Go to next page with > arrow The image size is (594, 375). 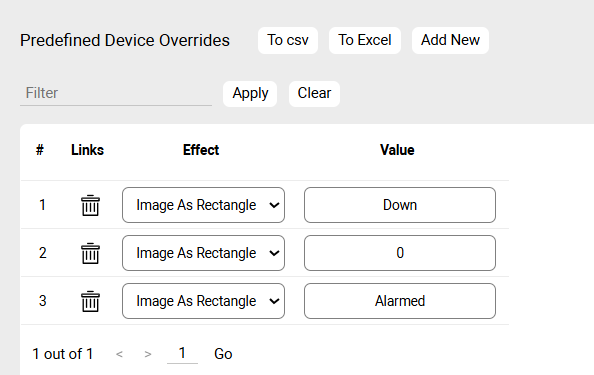click(x=148, y=354)
